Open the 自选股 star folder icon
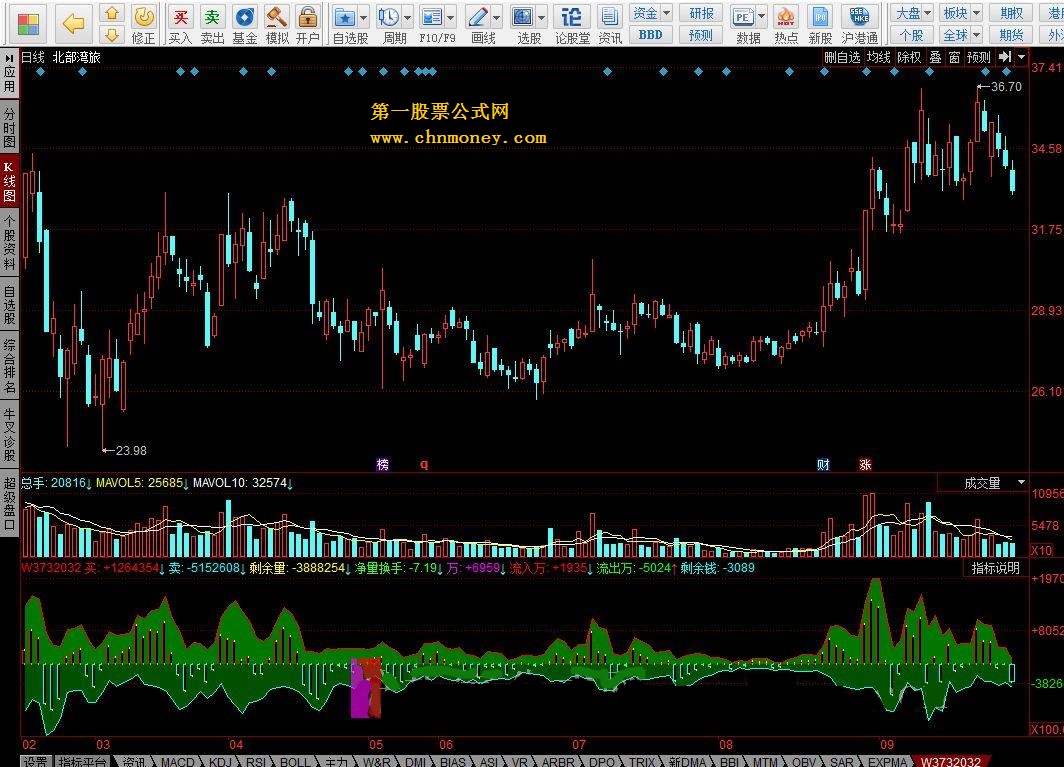The width and height of the screenshot is (1064, 767). click(x=345, y=17)
